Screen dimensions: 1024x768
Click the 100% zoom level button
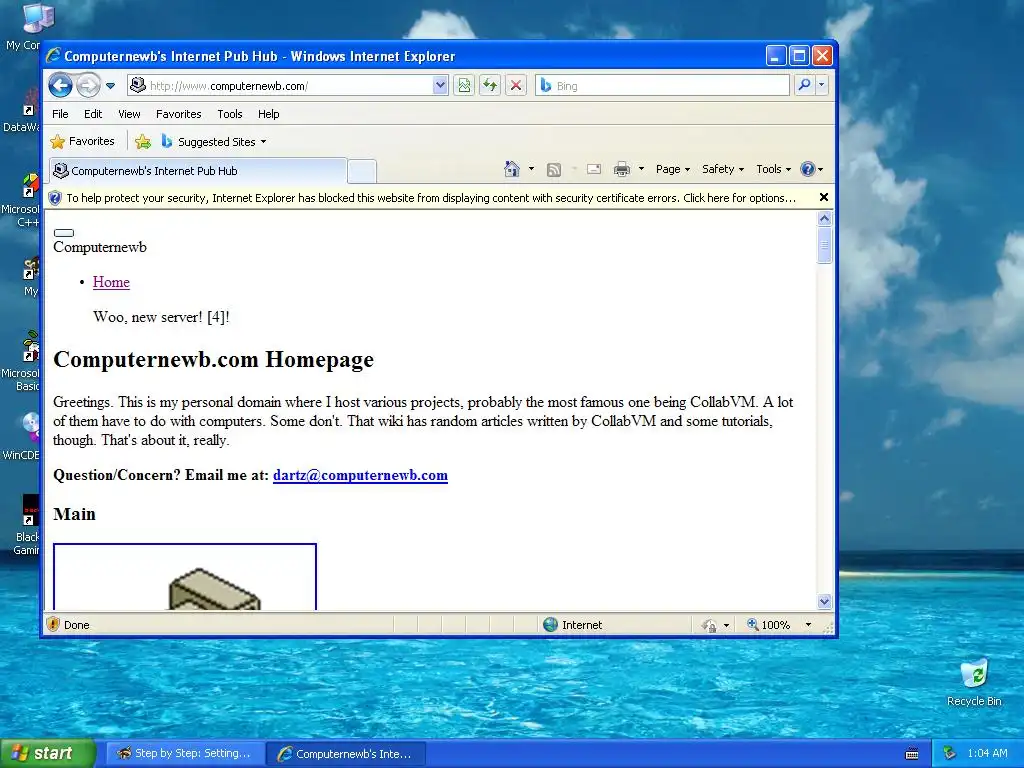pos(769,625)
